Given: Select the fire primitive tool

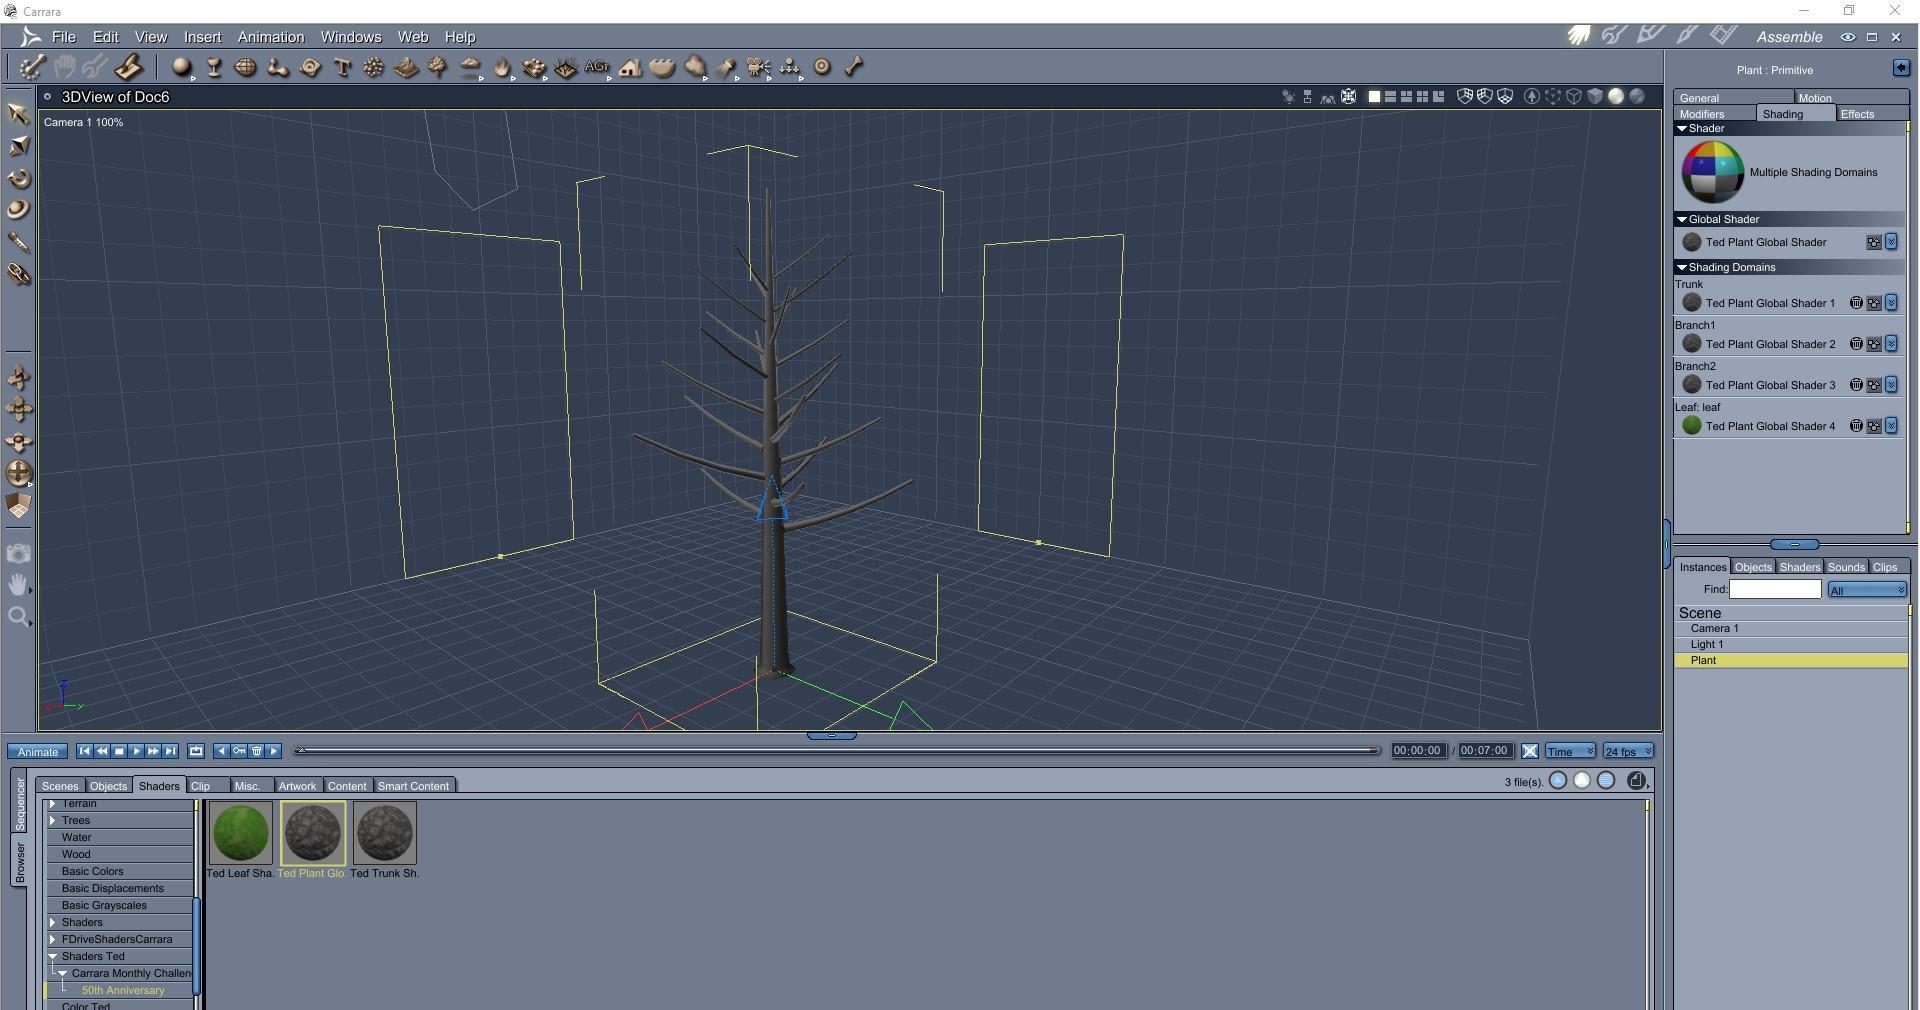Looking at the screenshot, I should coord(502,67).
